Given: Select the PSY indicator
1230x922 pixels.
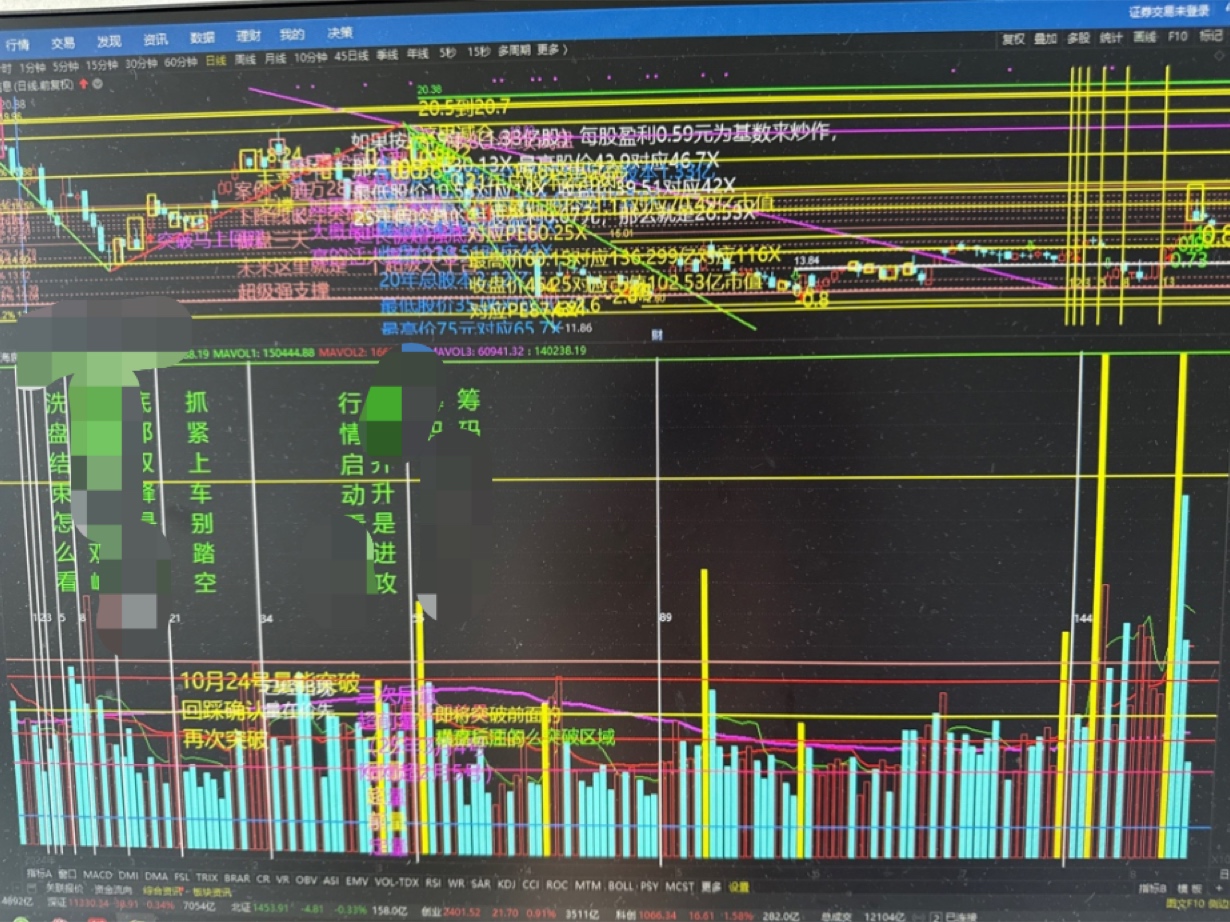Looking at the screenshot, I should point(648,884).
